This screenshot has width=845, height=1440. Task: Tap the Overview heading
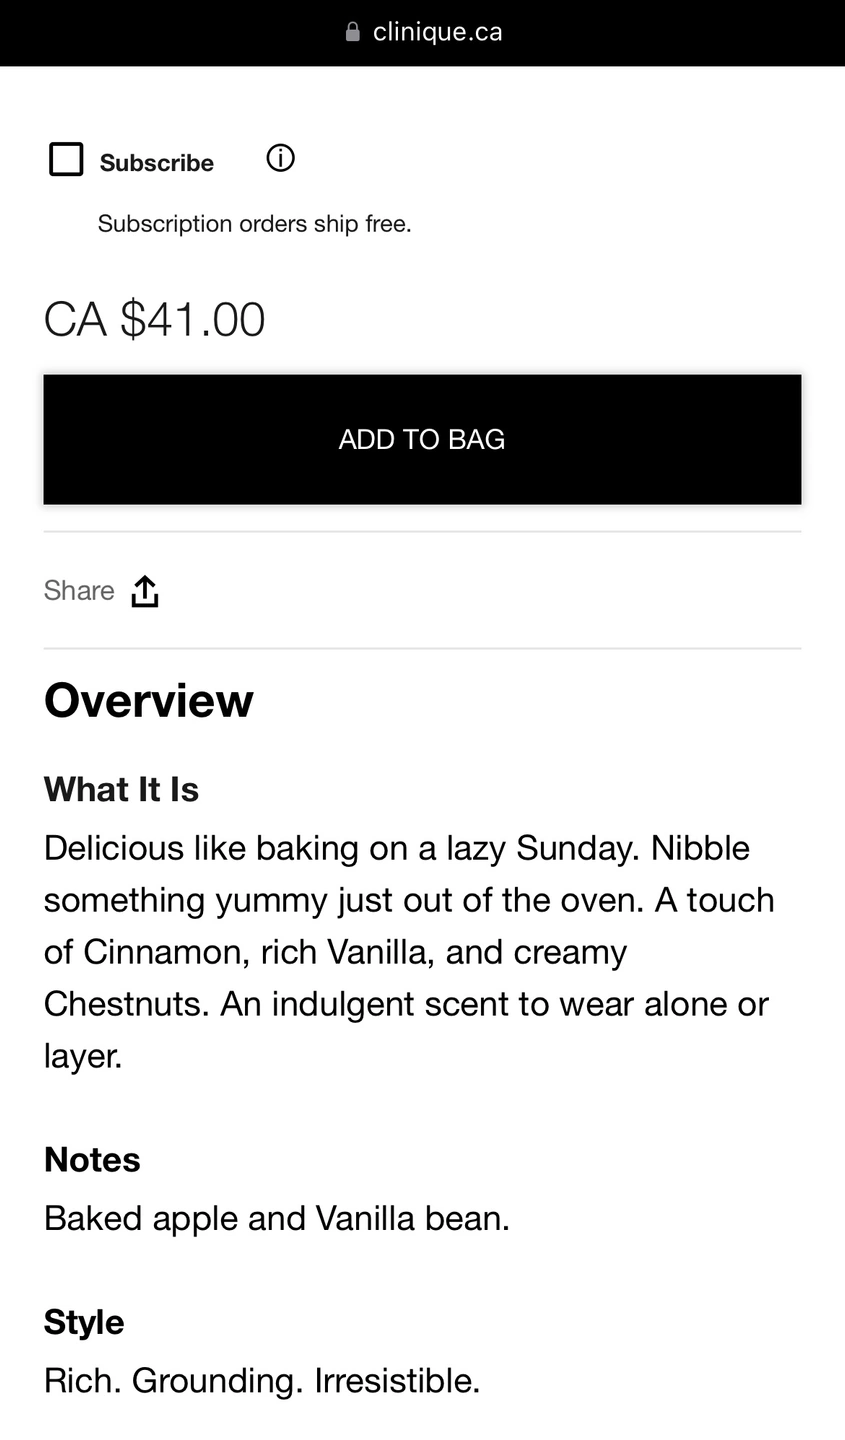click(x=149, y=700)
